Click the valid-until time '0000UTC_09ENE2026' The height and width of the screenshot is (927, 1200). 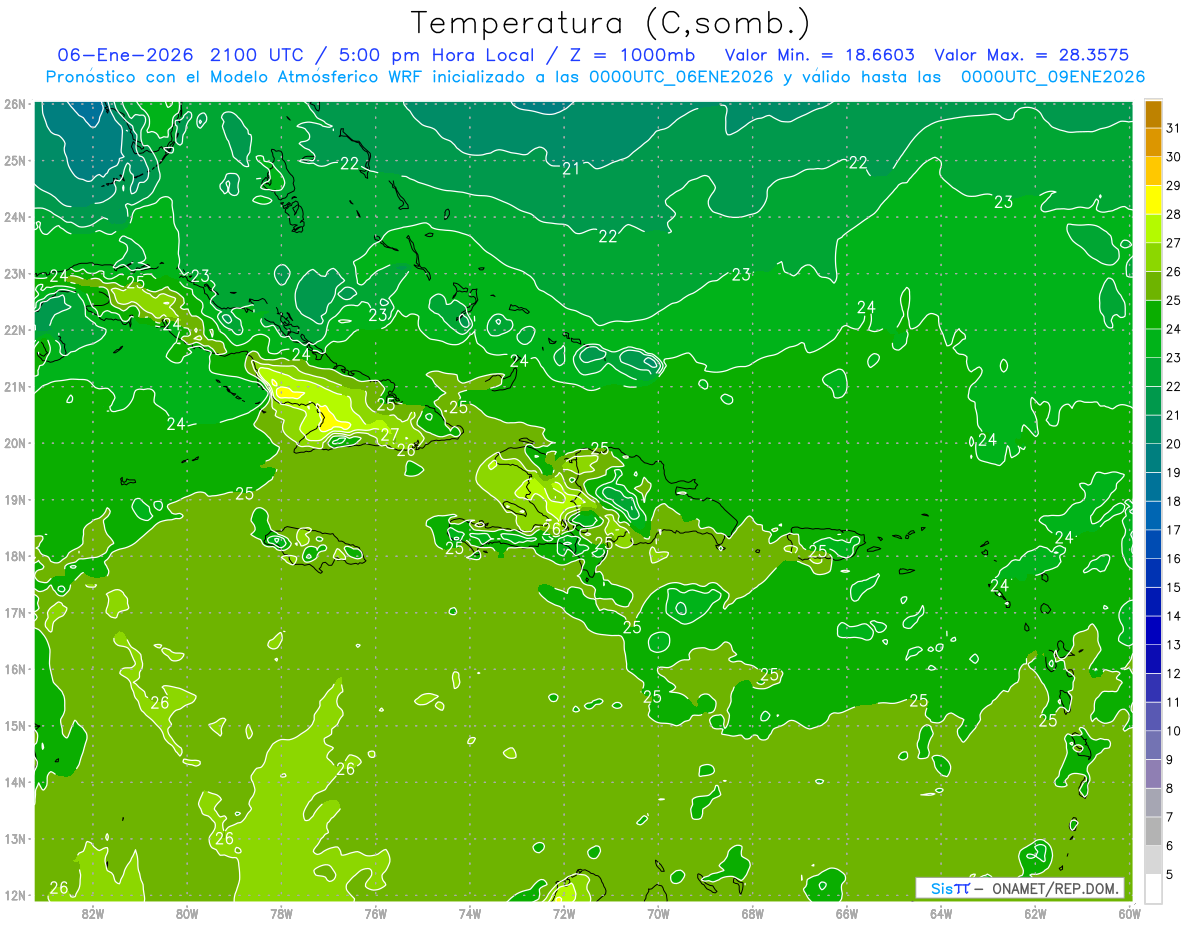(x=1053, y=77)
